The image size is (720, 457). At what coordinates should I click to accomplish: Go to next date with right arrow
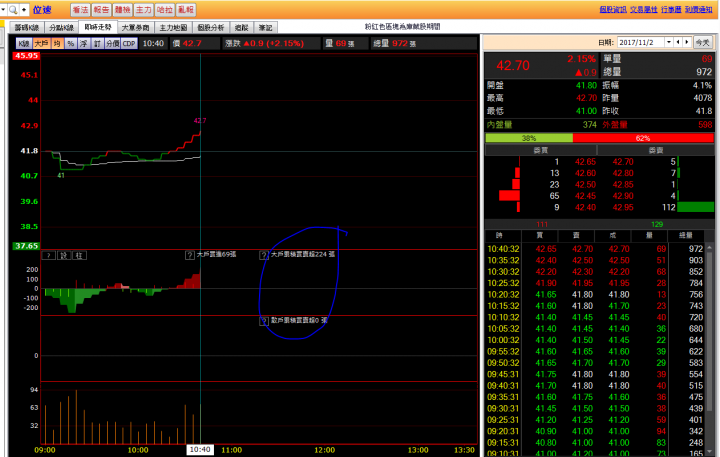tap(687, 42)
